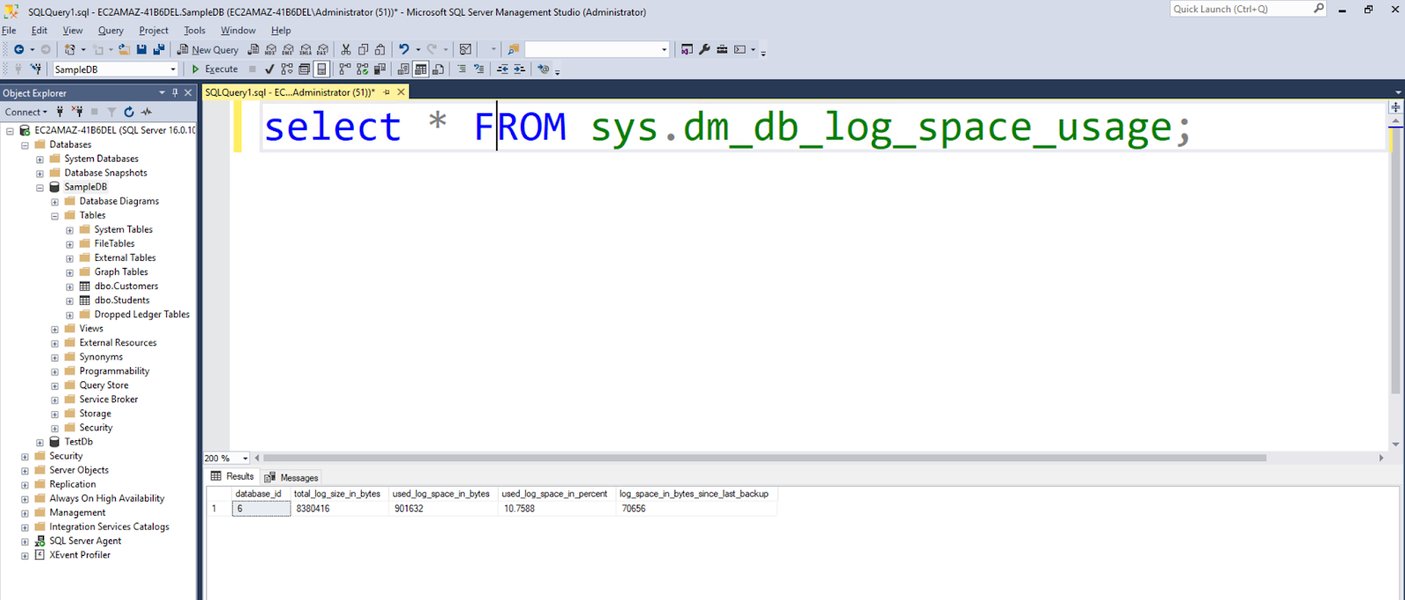
Task: Switch to the Messages tab
Action: pyautogui.click(x=292, y=477)
